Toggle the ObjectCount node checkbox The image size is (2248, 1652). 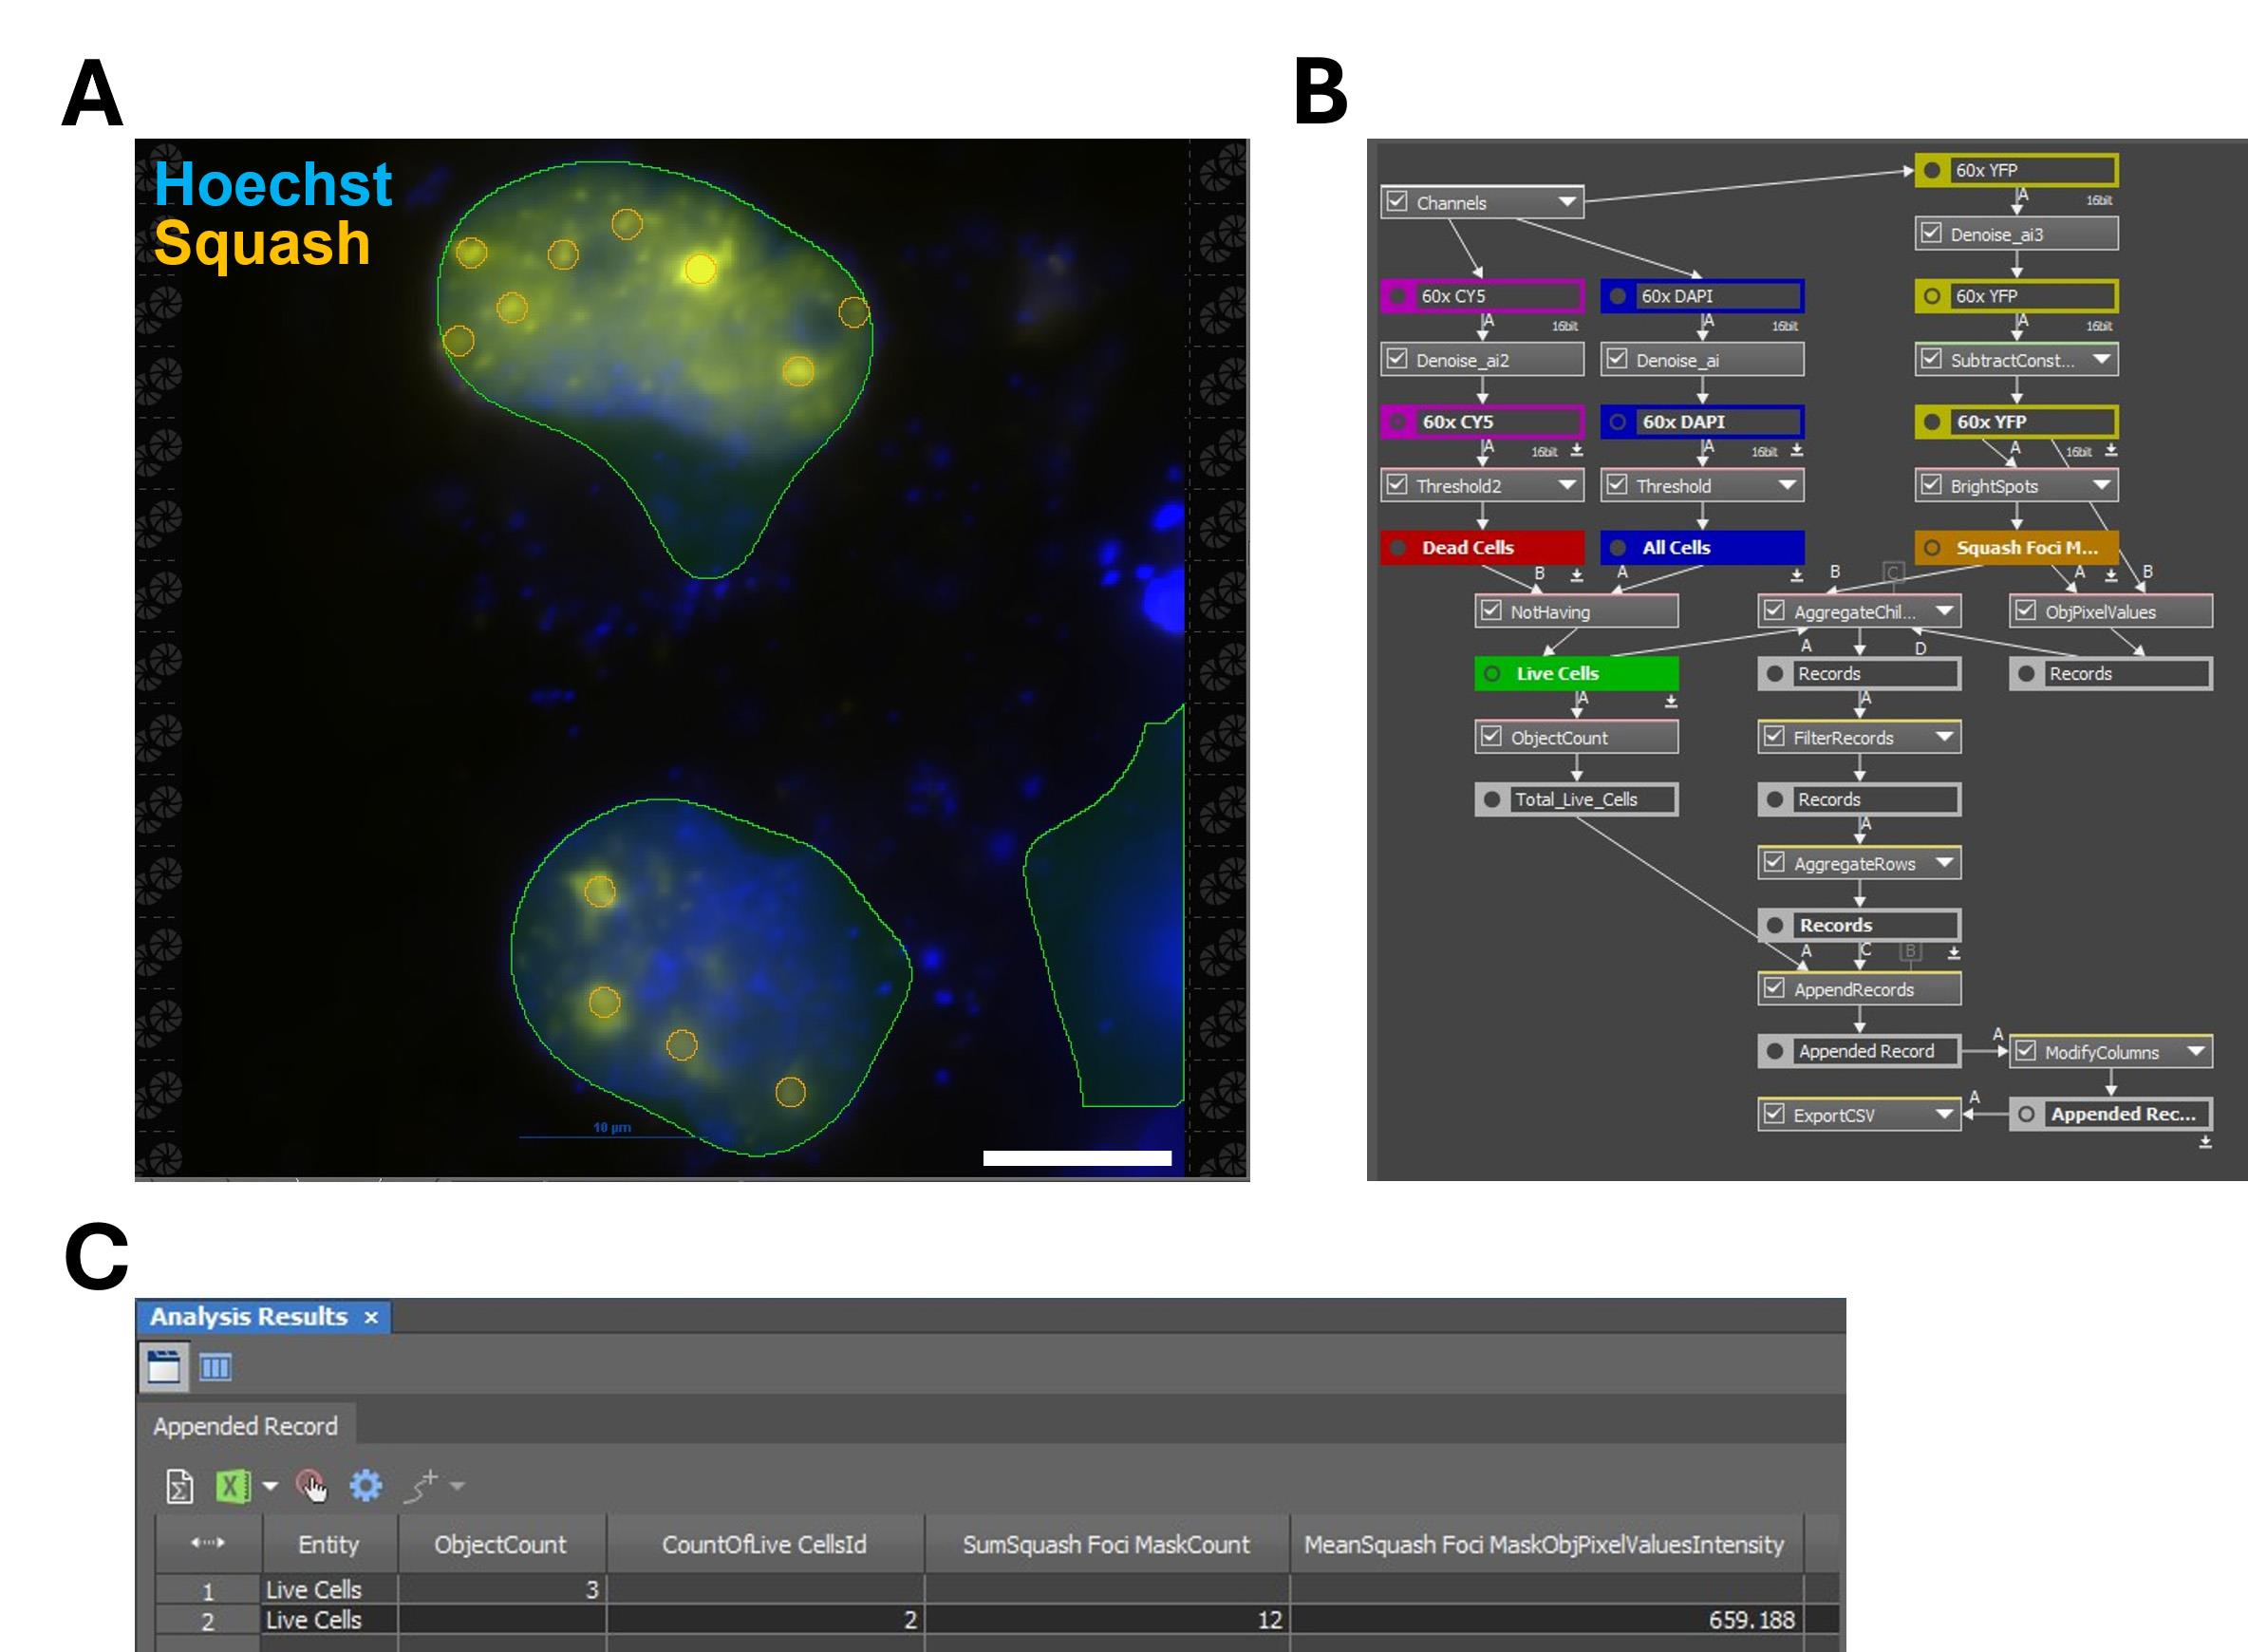1491,737
